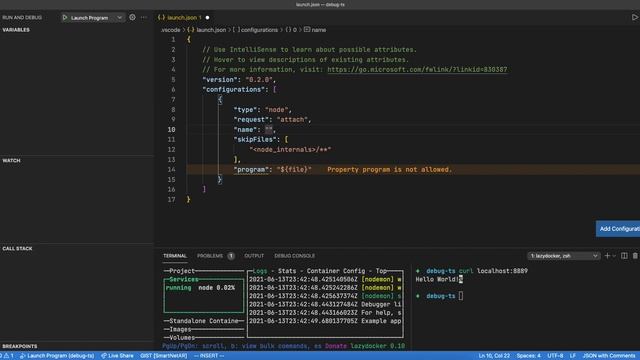Open the go.microsoft.com fwlink URL
The width and height of the screenshot is (640, 360).
417,69
